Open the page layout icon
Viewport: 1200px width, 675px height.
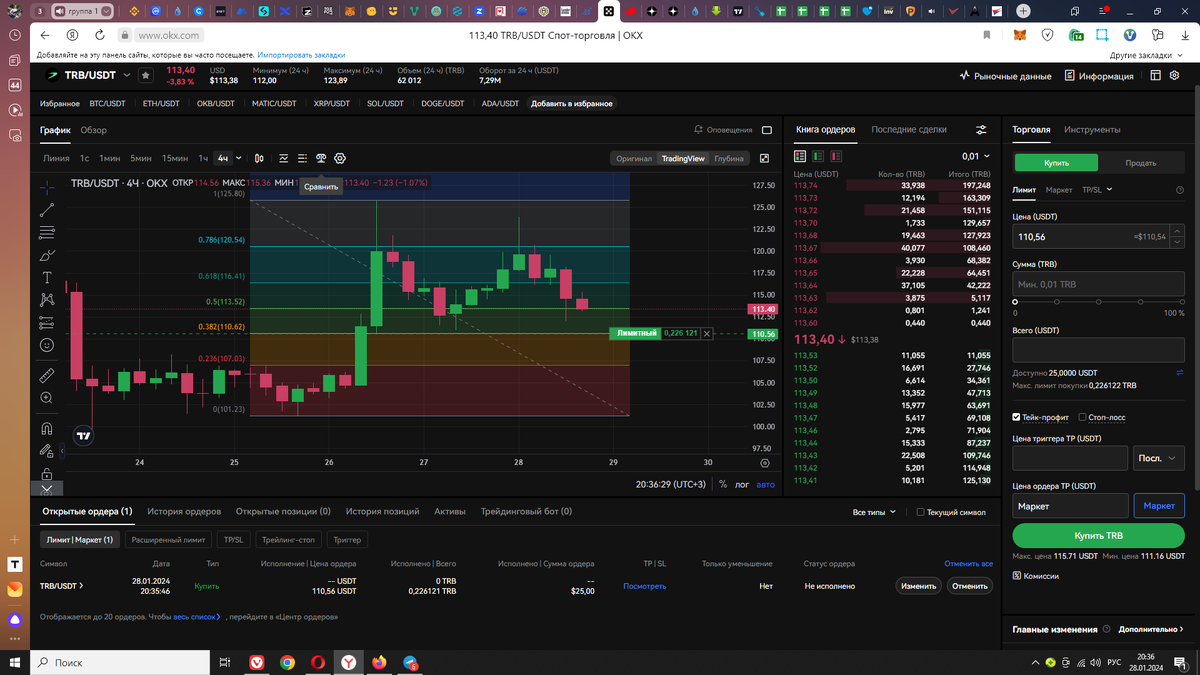pos(1156,75)
